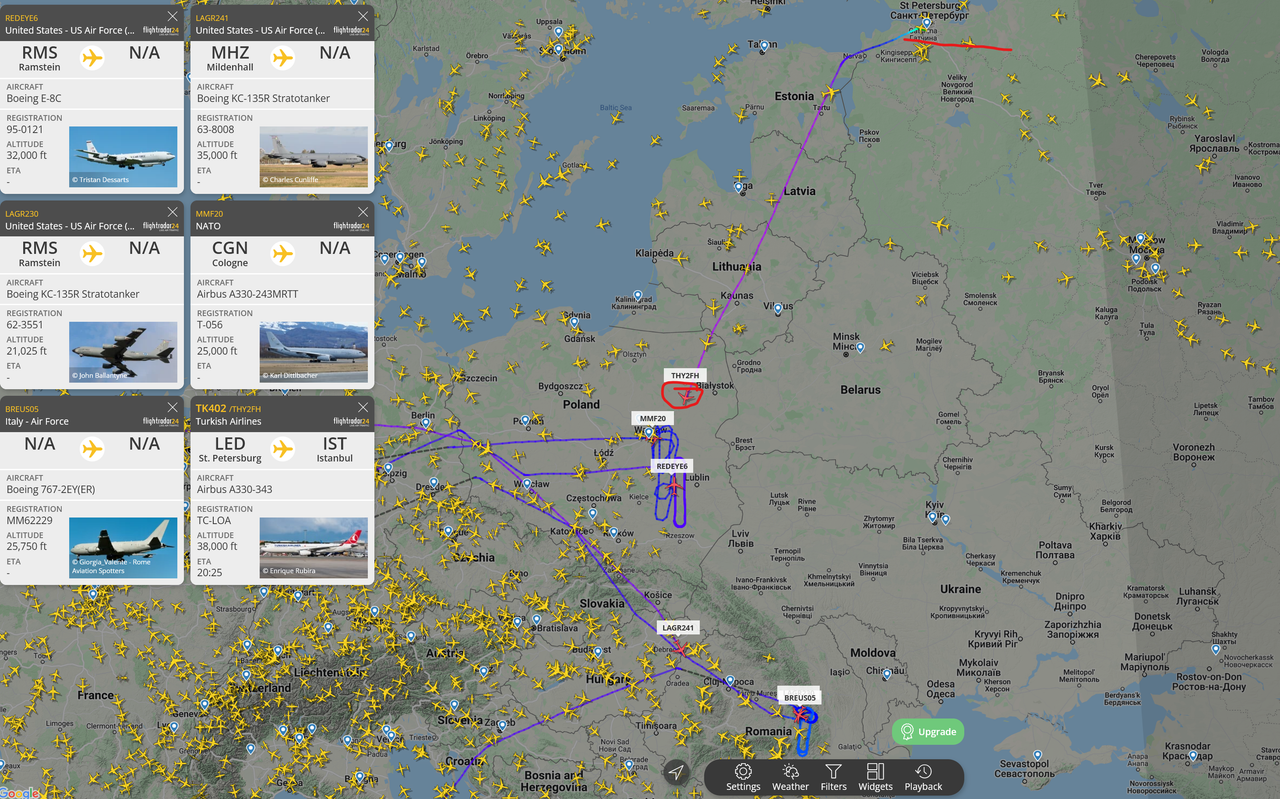The height and width of the screenshot is (799, 1280).
Task: Close the REDEYE6 flight card
Action: [173, 17]
